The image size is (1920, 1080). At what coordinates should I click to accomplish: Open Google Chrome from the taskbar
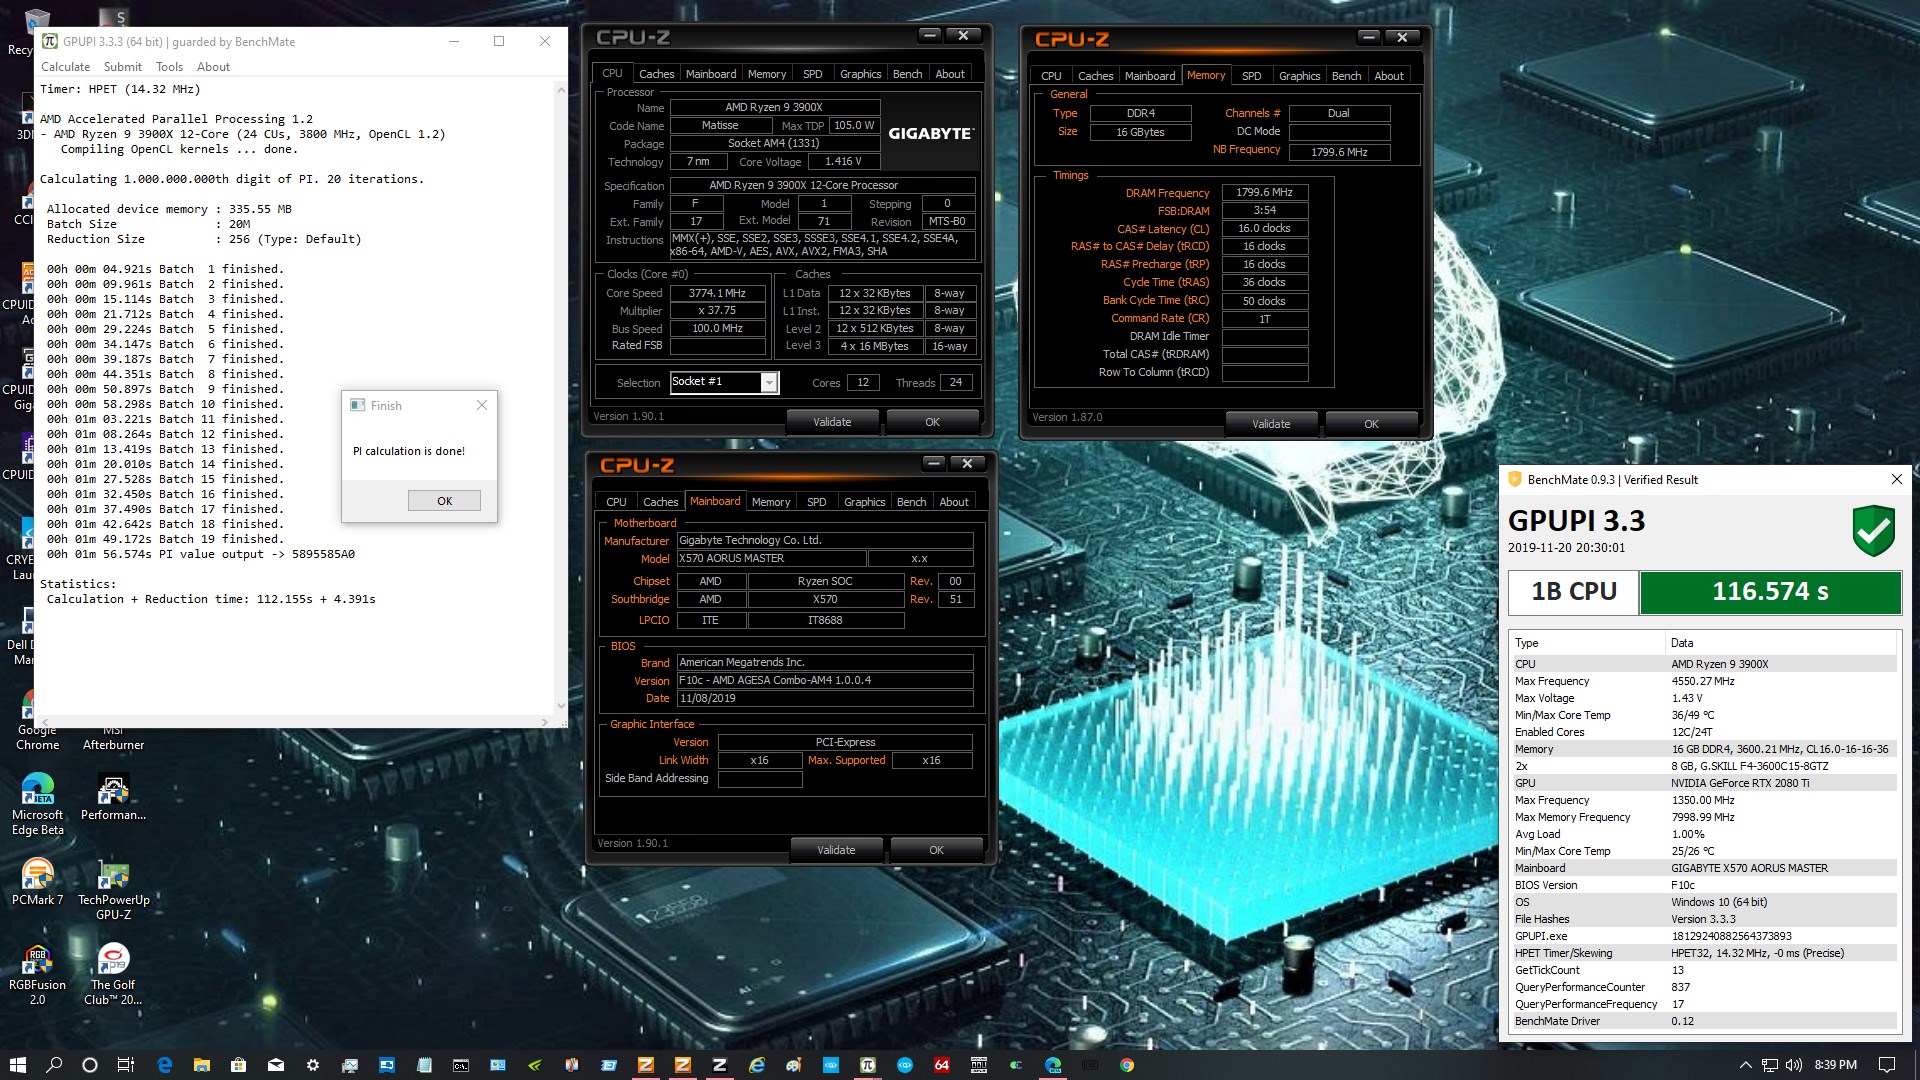coord(1126,1065)
